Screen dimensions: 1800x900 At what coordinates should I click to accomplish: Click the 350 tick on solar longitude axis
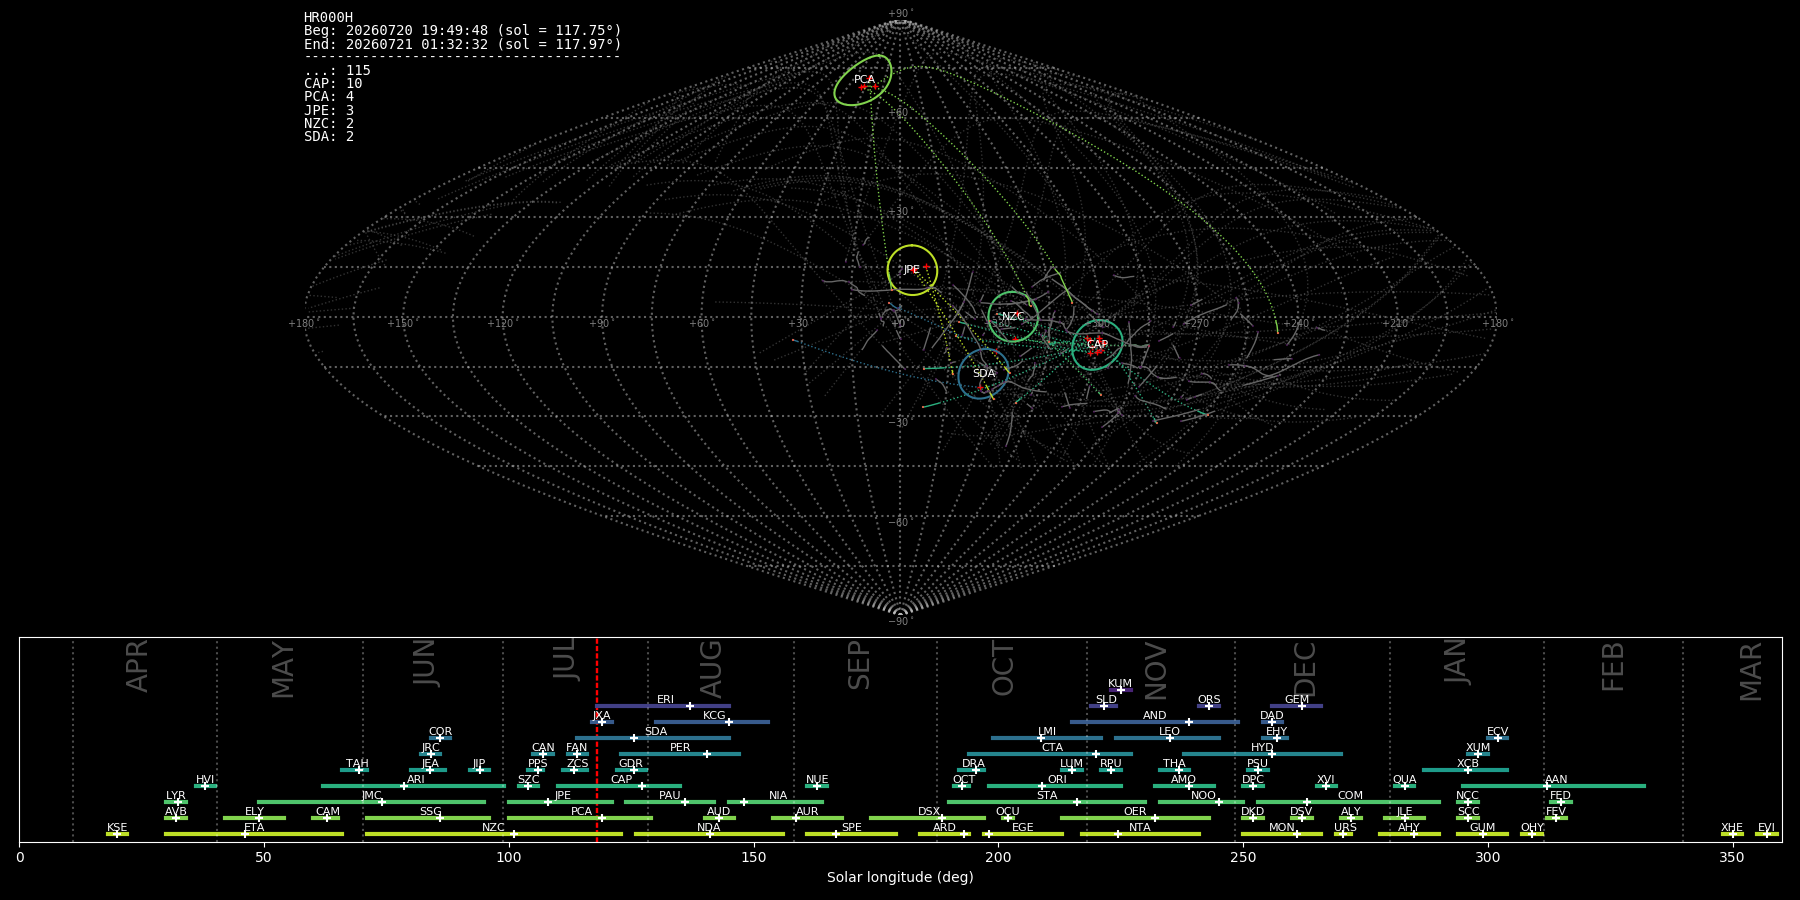pos(1733,857)
